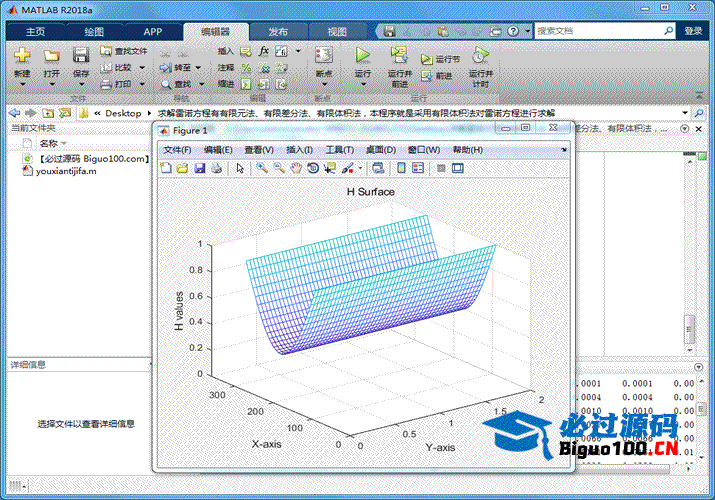Image resolution: width=715 pixels, height=500 pixels.
Task: Click Run and Time (运行并计时)
Action: coord(481,67)
